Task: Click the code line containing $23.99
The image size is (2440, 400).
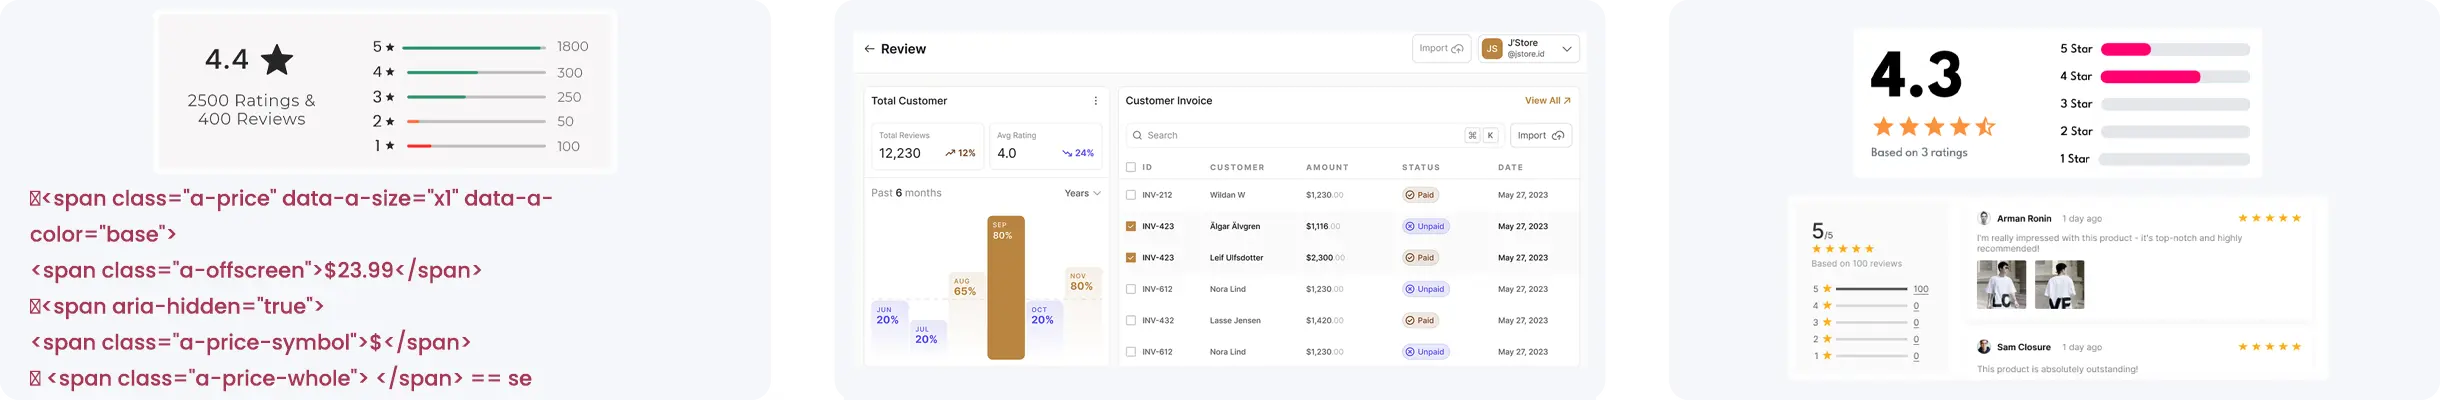Action: click(256, 270)
